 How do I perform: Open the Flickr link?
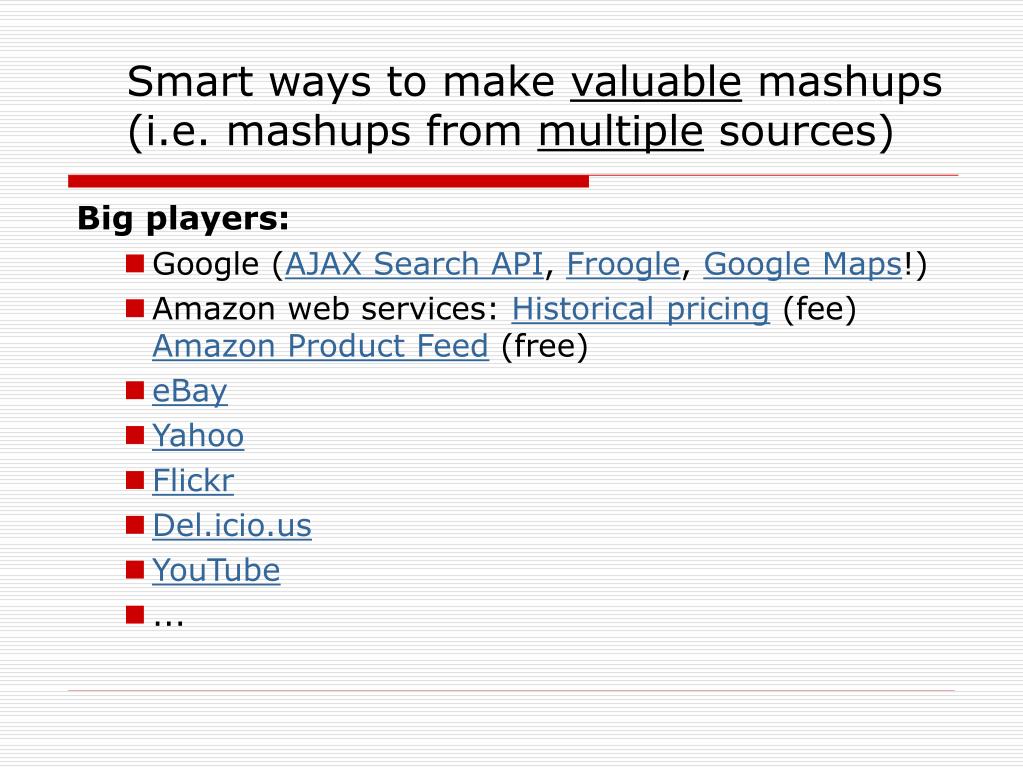(x=193, y=481)
